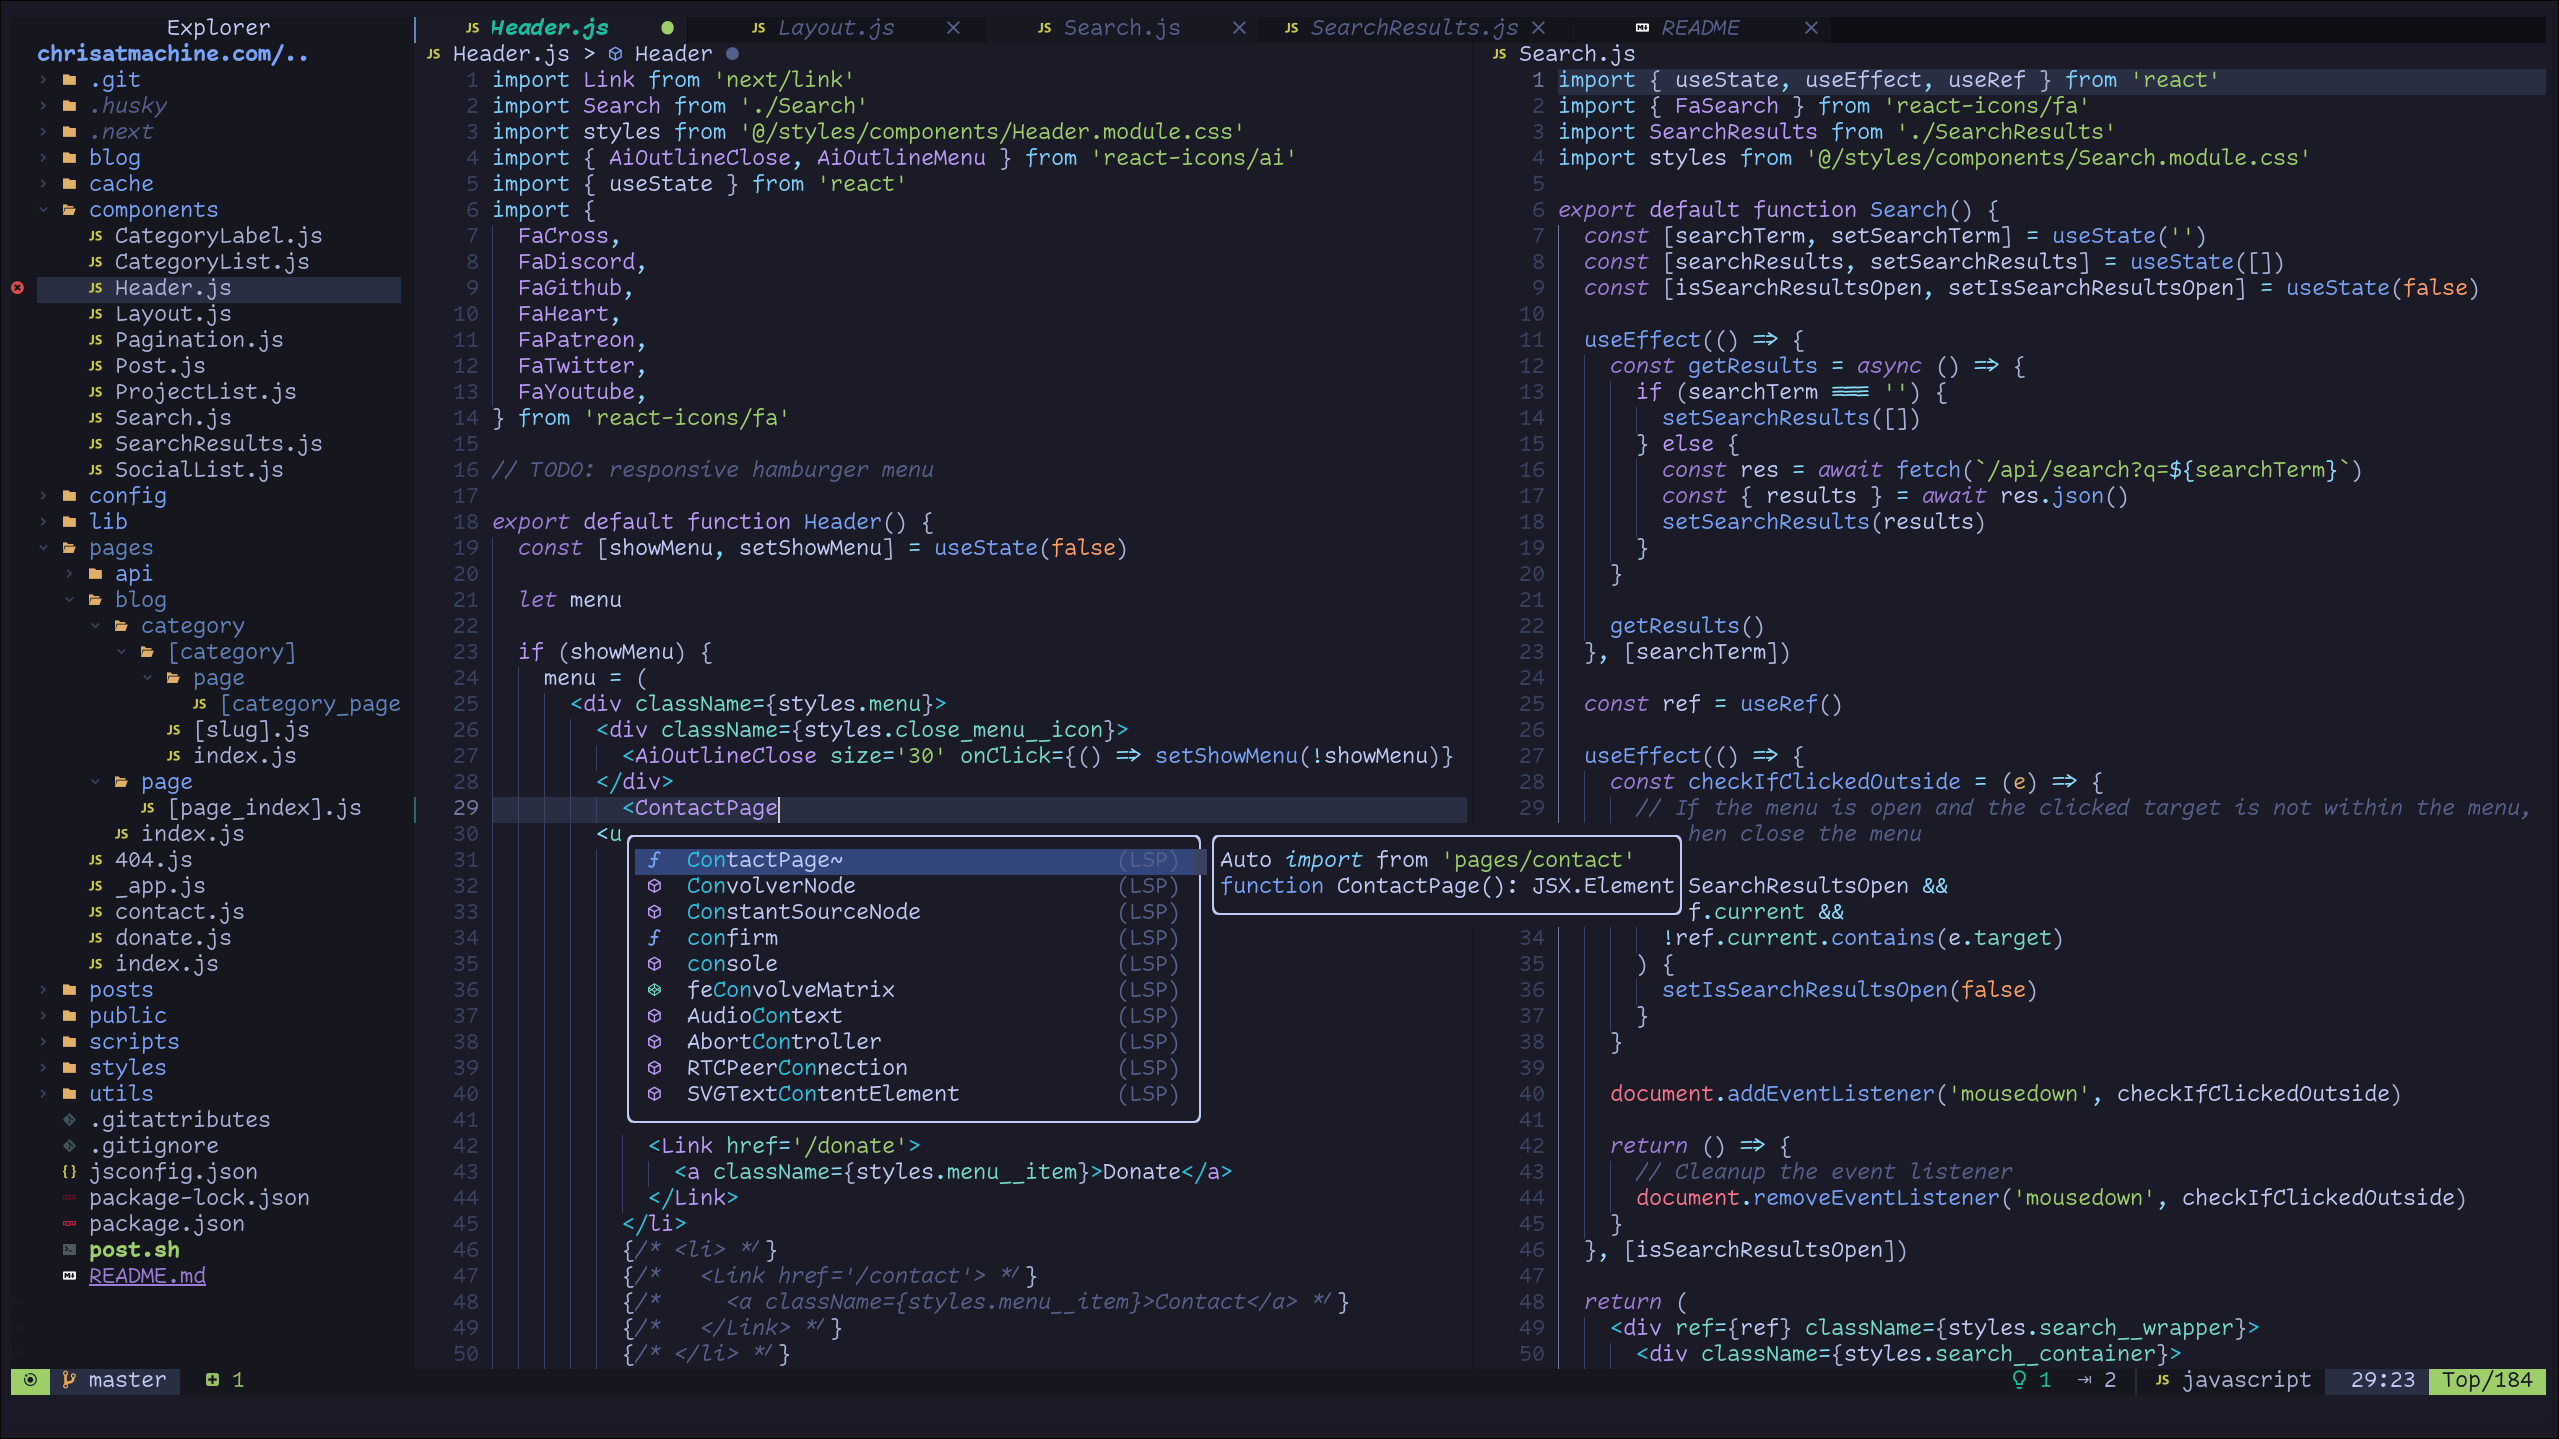
Task: Click the package icon beside package.json
Action: [68, 1223]
